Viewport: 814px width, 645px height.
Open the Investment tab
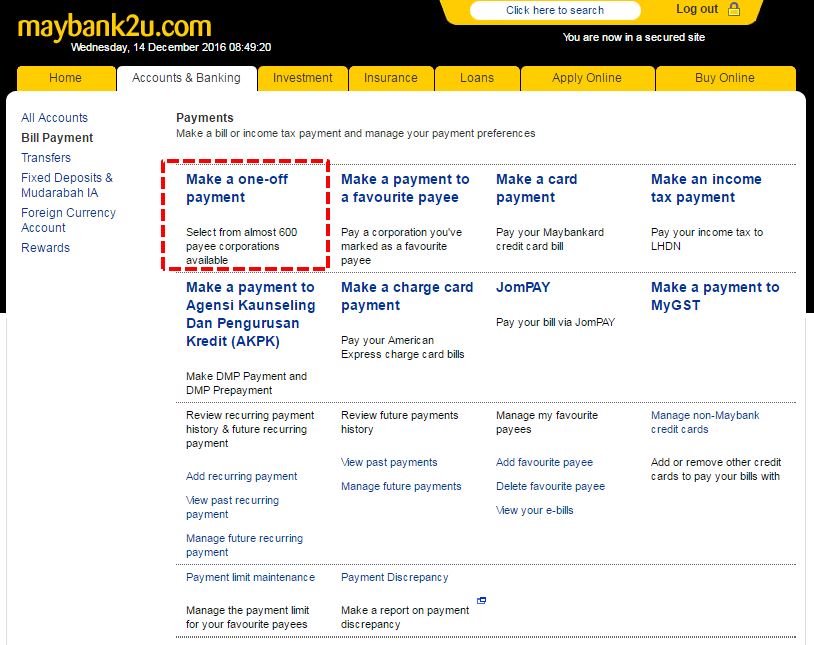303,78
